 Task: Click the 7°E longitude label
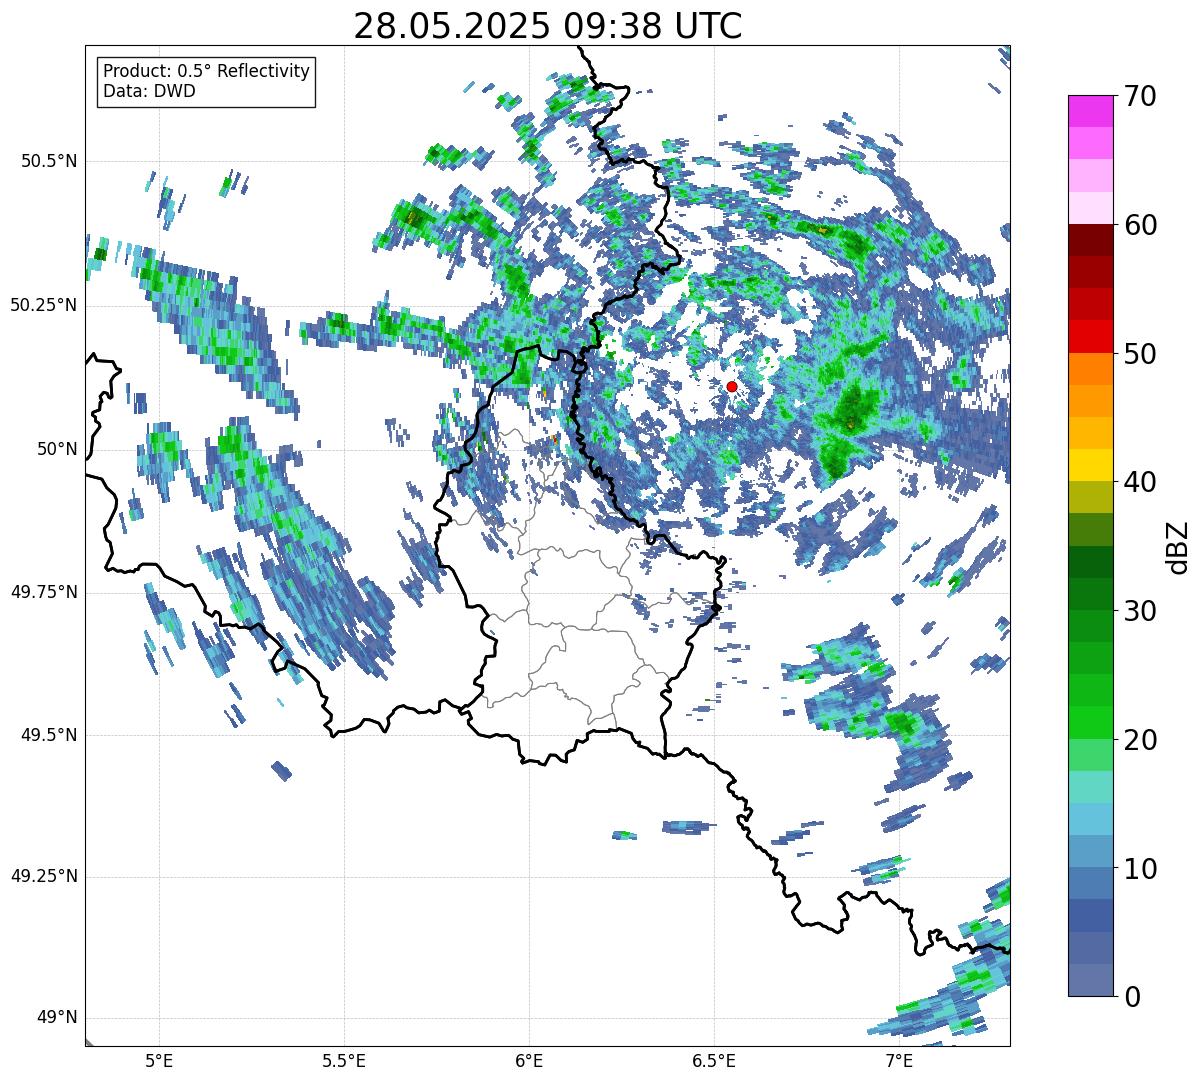[899, 1060]
